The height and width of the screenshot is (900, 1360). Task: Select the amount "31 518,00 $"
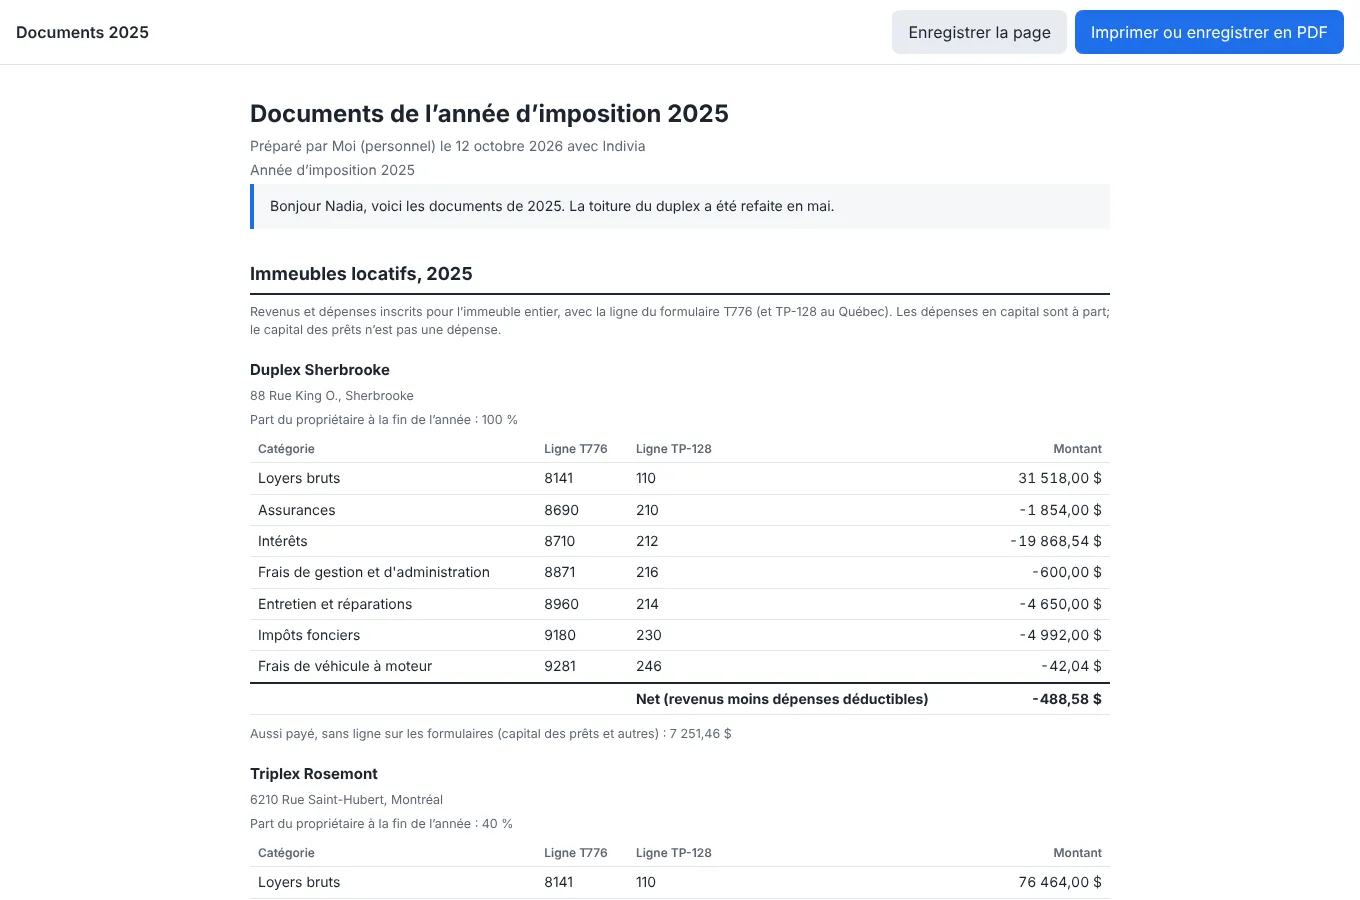(x=1060, y=478)
